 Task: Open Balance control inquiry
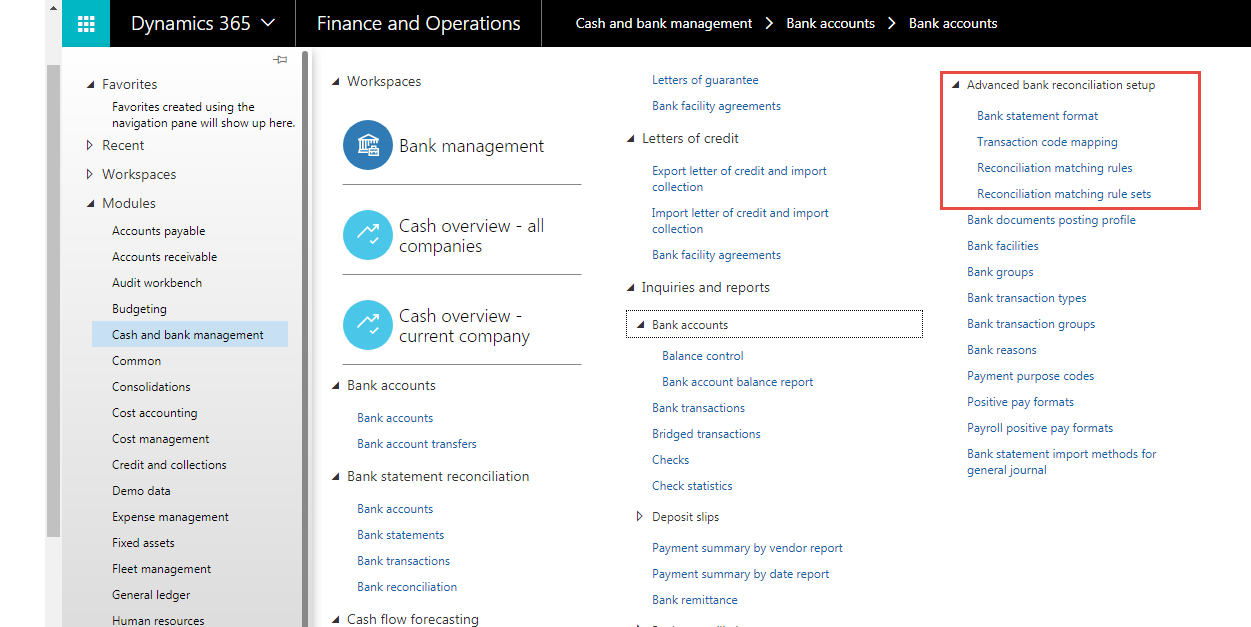[x=702, y=356]
